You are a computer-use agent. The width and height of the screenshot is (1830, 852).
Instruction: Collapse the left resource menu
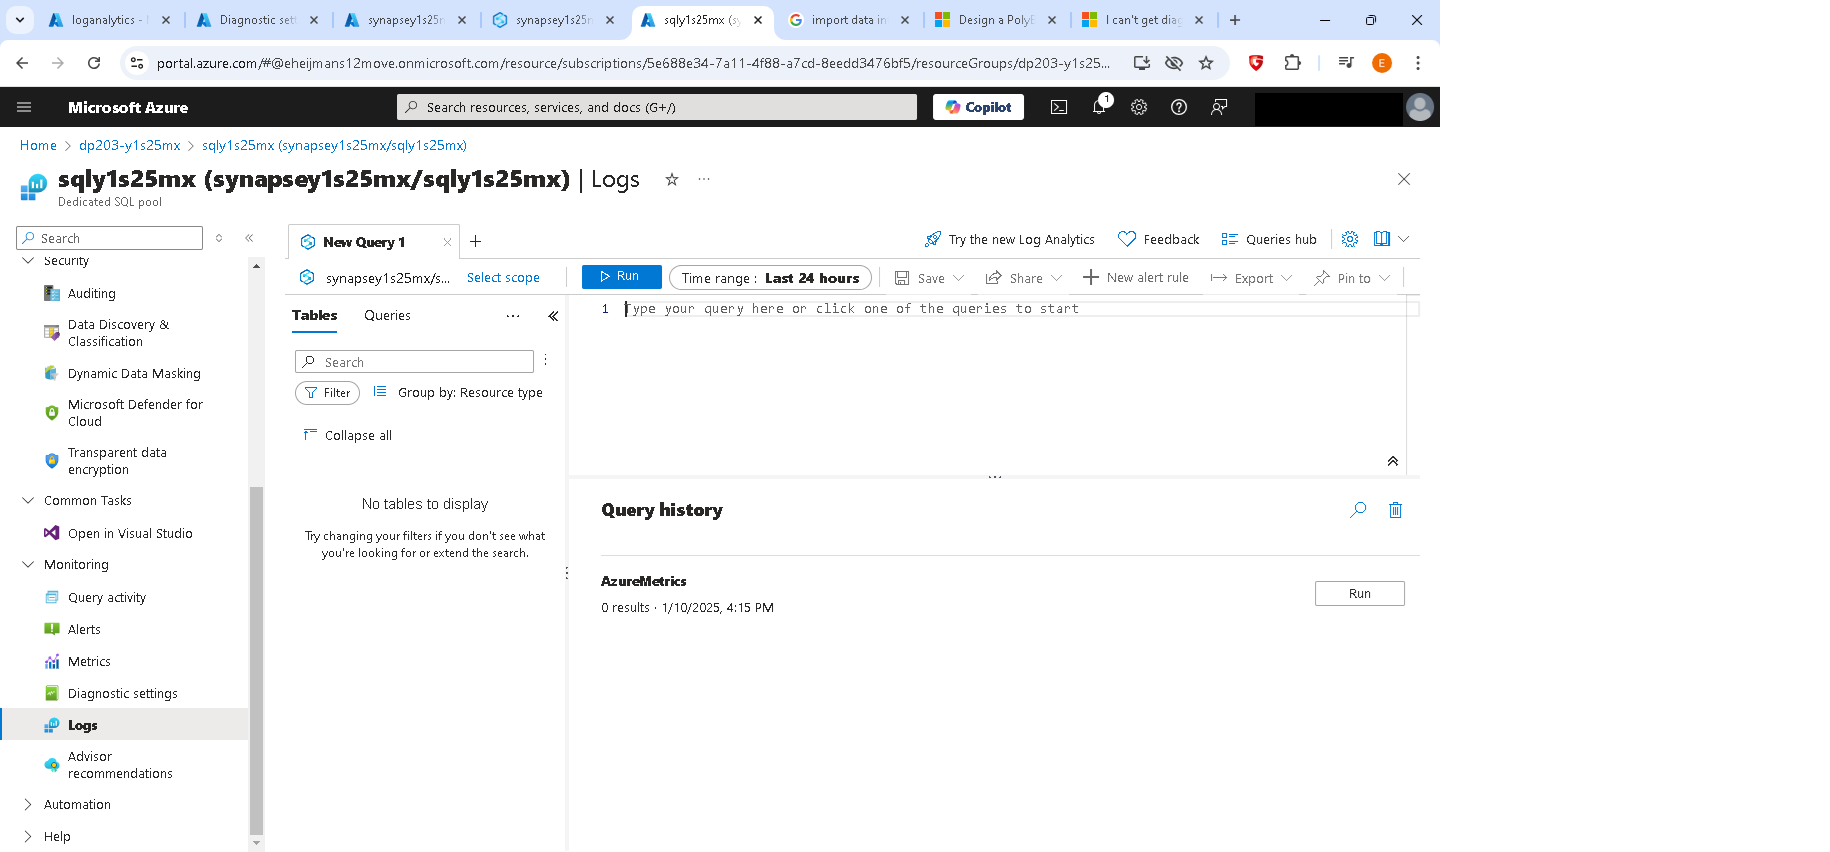tap(249, 238)
